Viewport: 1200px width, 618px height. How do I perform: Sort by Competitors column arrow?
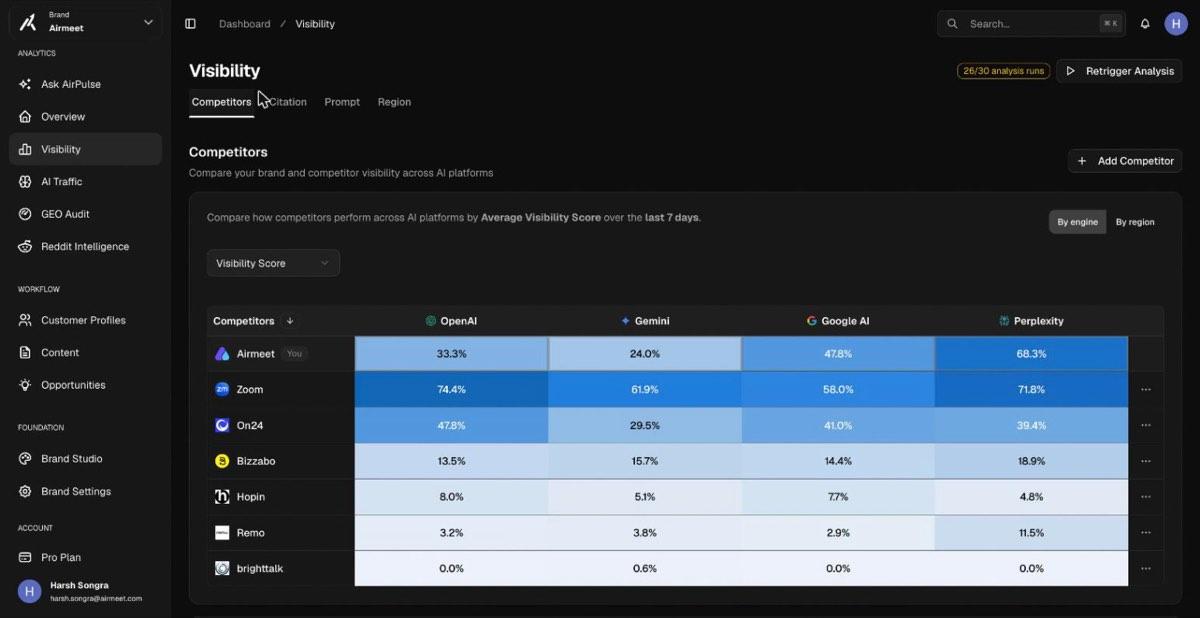click(x=290, y=321)
